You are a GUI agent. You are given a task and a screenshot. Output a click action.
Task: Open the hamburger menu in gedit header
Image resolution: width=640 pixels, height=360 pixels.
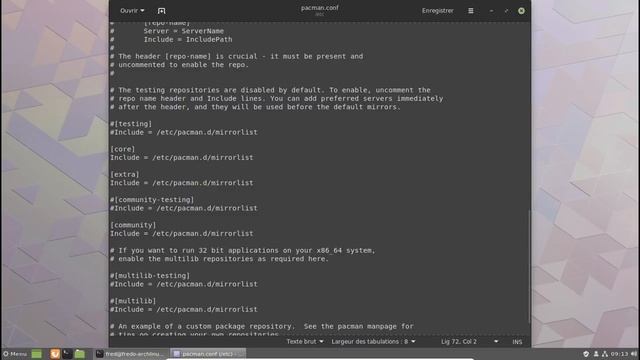tap(471, 11)
